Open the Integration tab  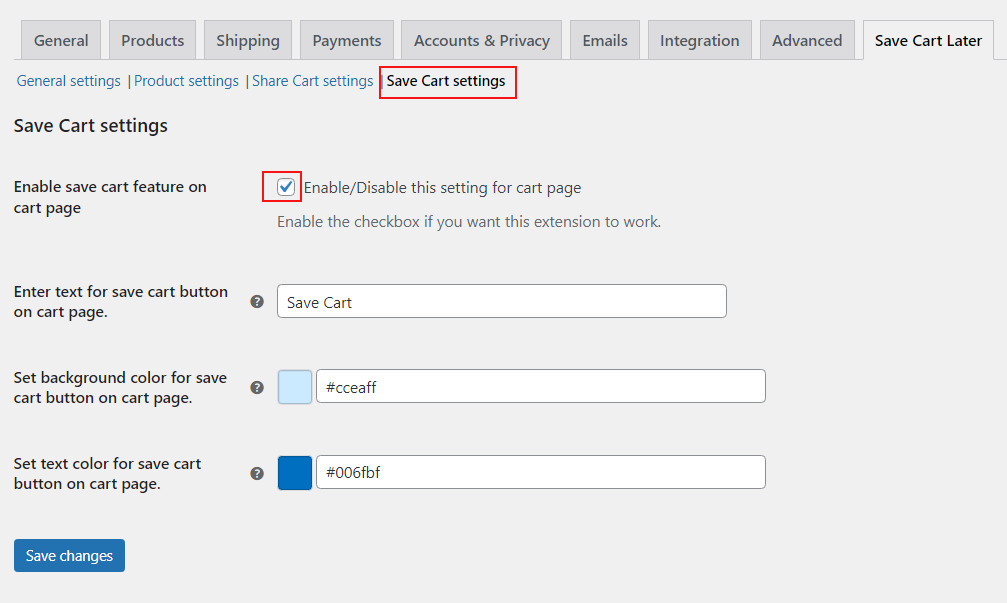[699, 40]
